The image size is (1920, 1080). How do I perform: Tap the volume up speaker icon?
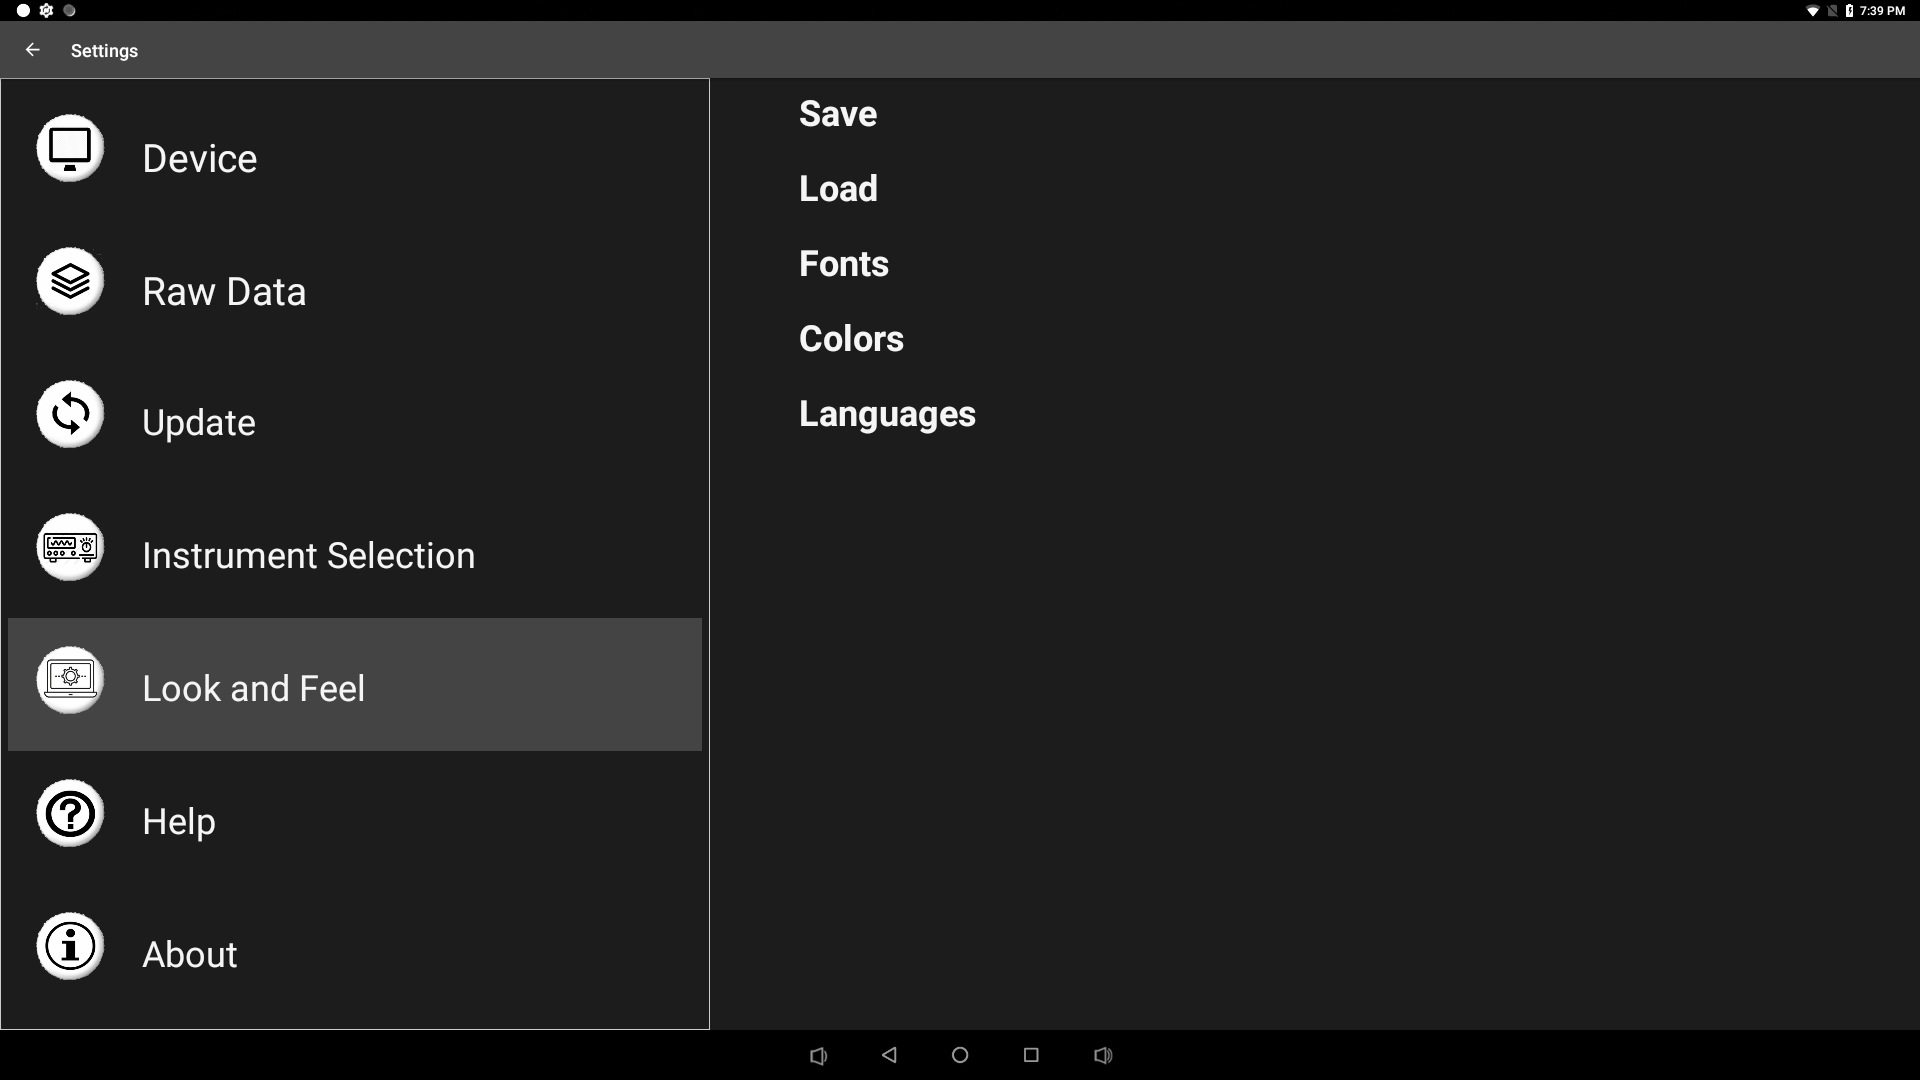coord(1103,1055)
